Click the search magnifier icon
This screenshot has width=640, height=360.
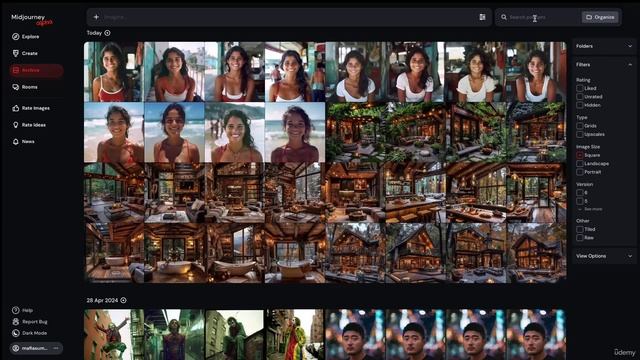click(x=504, y=17)
